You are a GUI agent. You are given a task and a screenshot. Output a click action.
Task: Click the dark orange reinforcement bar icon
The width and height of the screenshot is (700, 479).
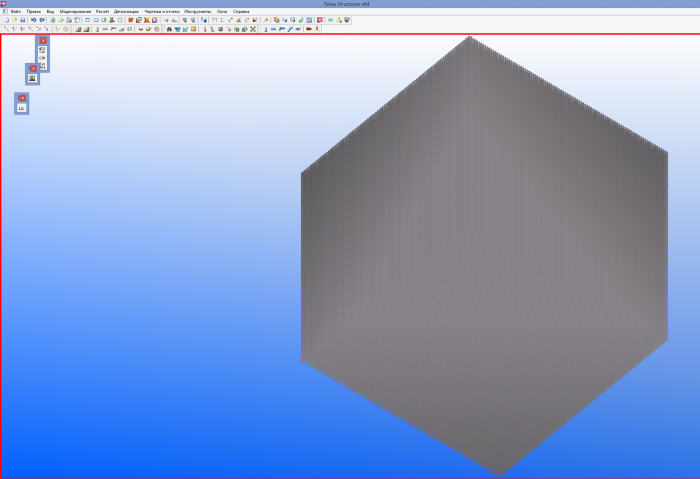click(x=308, y=29)
